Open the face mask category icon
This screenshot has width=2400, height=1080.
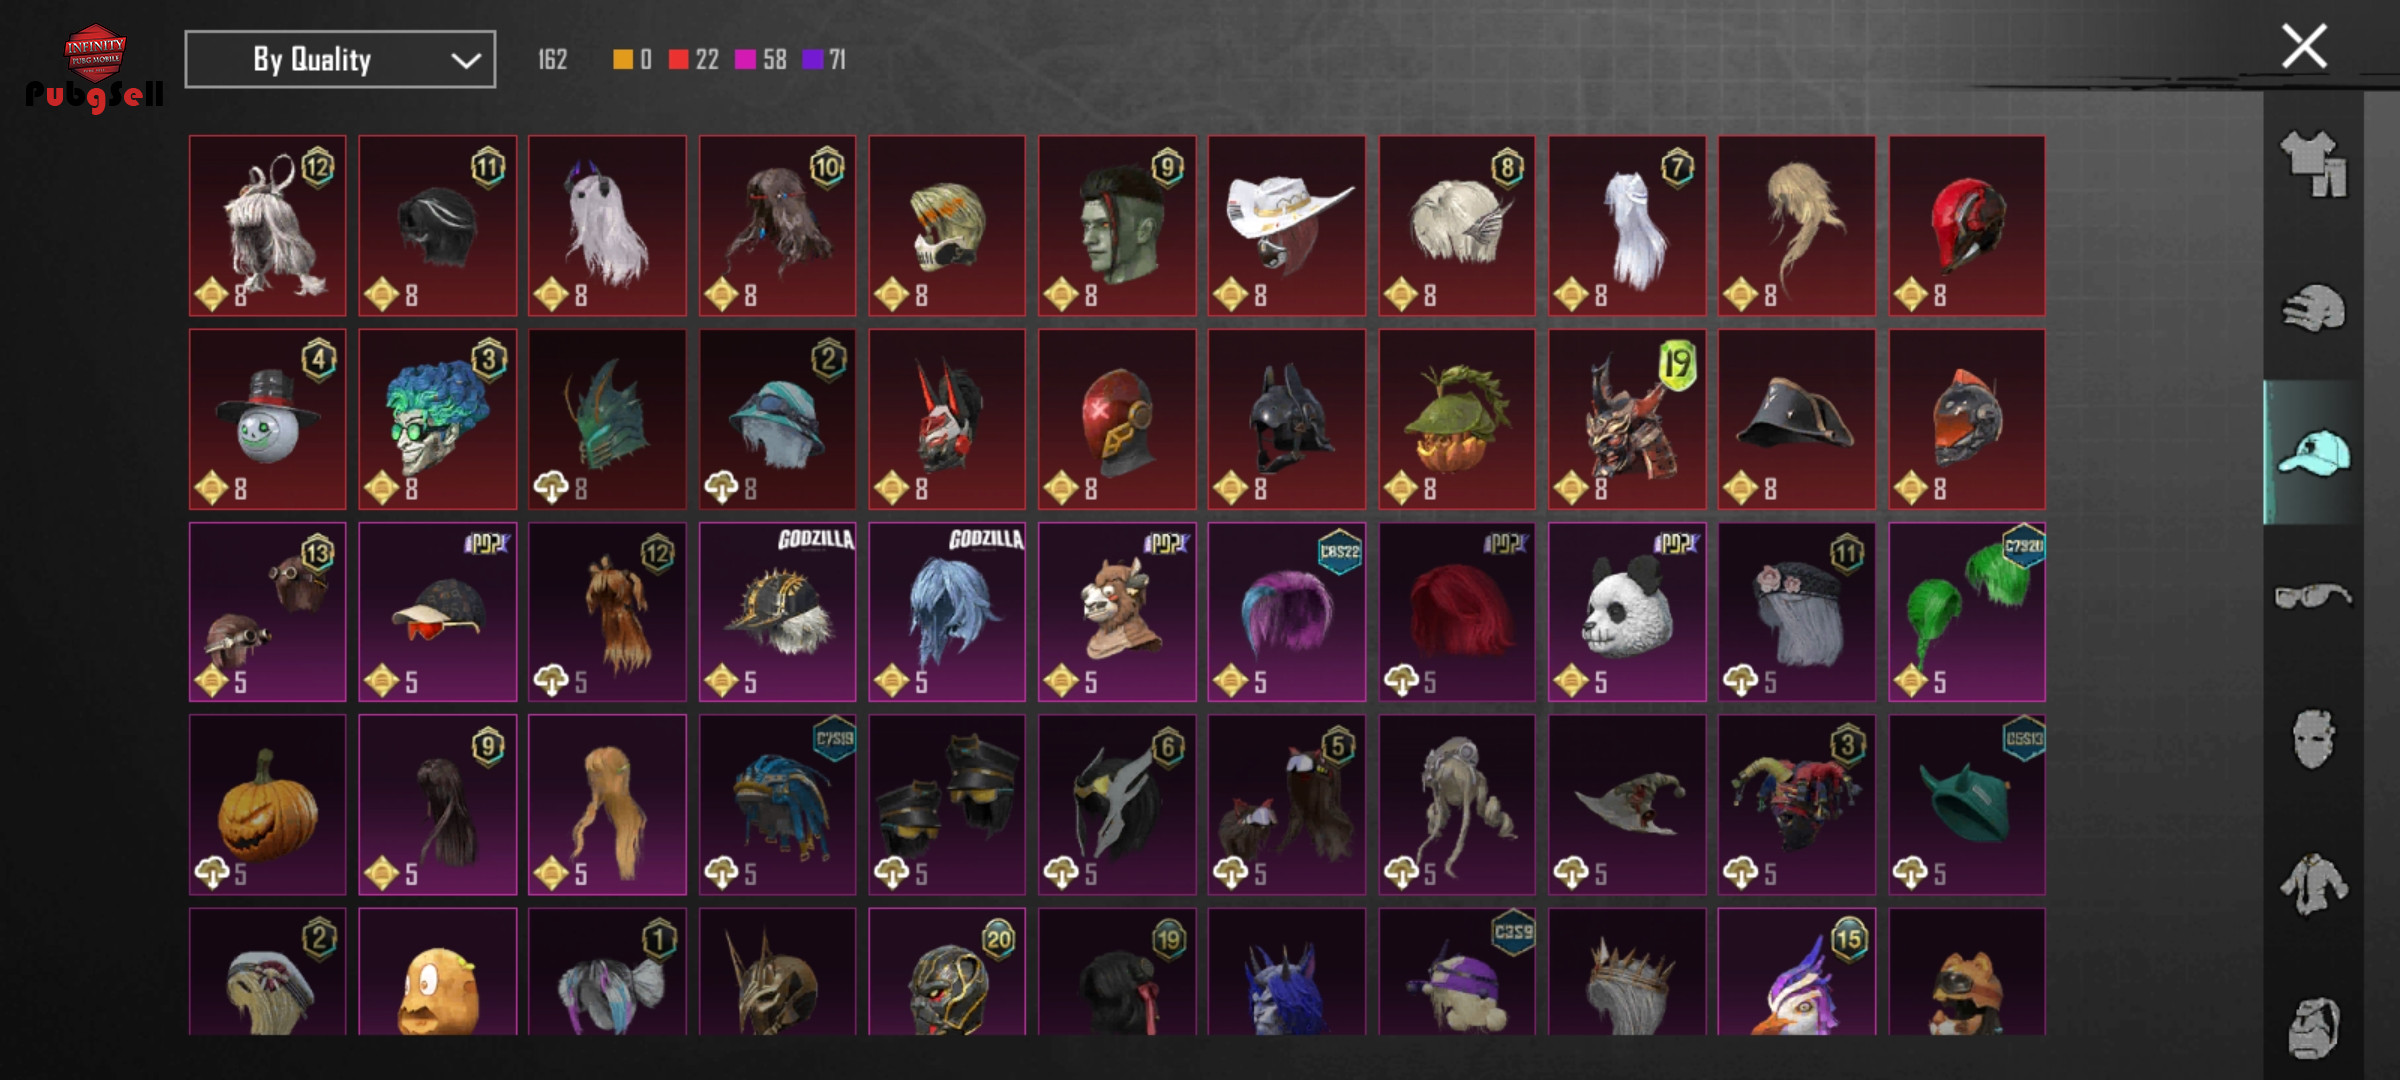tap(2313, 739)
